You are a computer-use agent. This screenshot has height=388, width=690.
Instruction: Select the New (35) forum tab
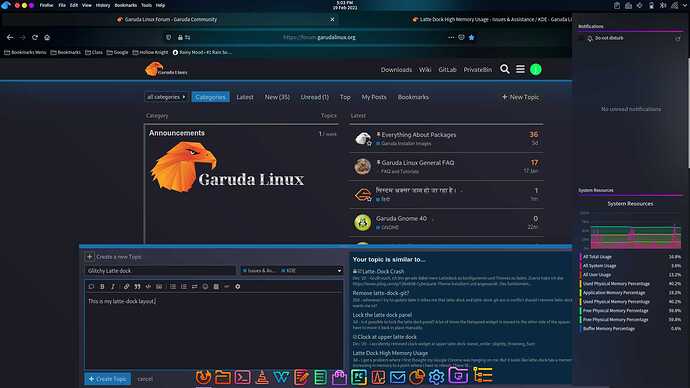click(277, 97)
